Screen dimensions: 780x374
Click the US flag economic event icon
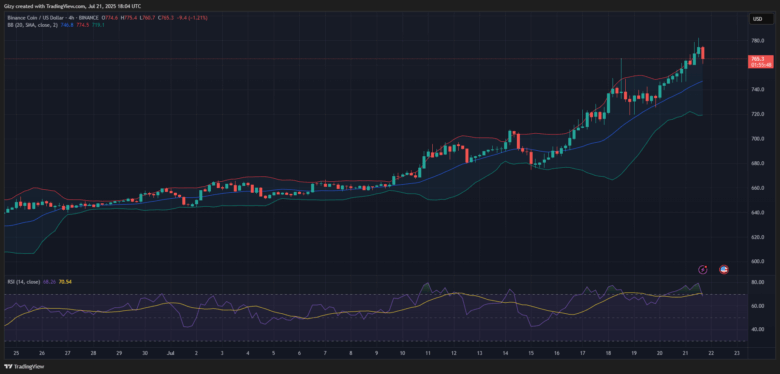pyautogui.click(x=724, y=270)
